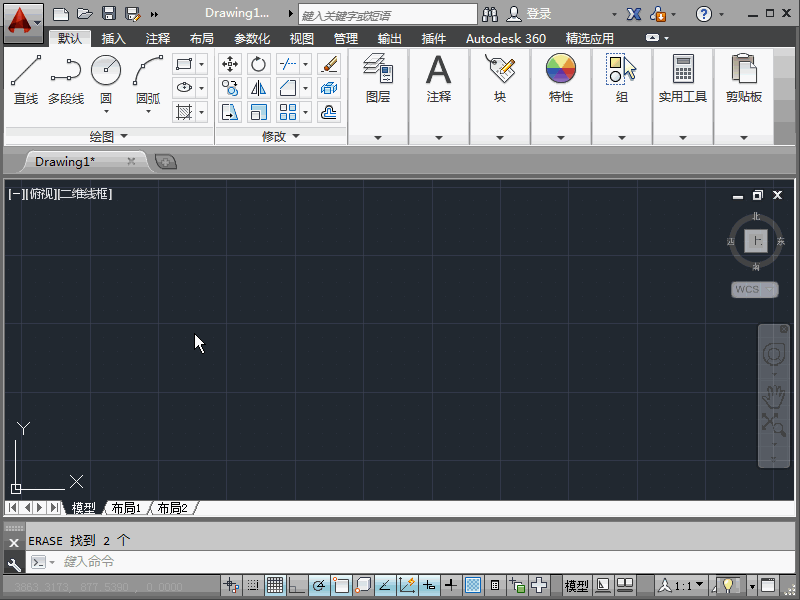
Task: Choose the Arc (圆弧) tool
Action: 148,72
